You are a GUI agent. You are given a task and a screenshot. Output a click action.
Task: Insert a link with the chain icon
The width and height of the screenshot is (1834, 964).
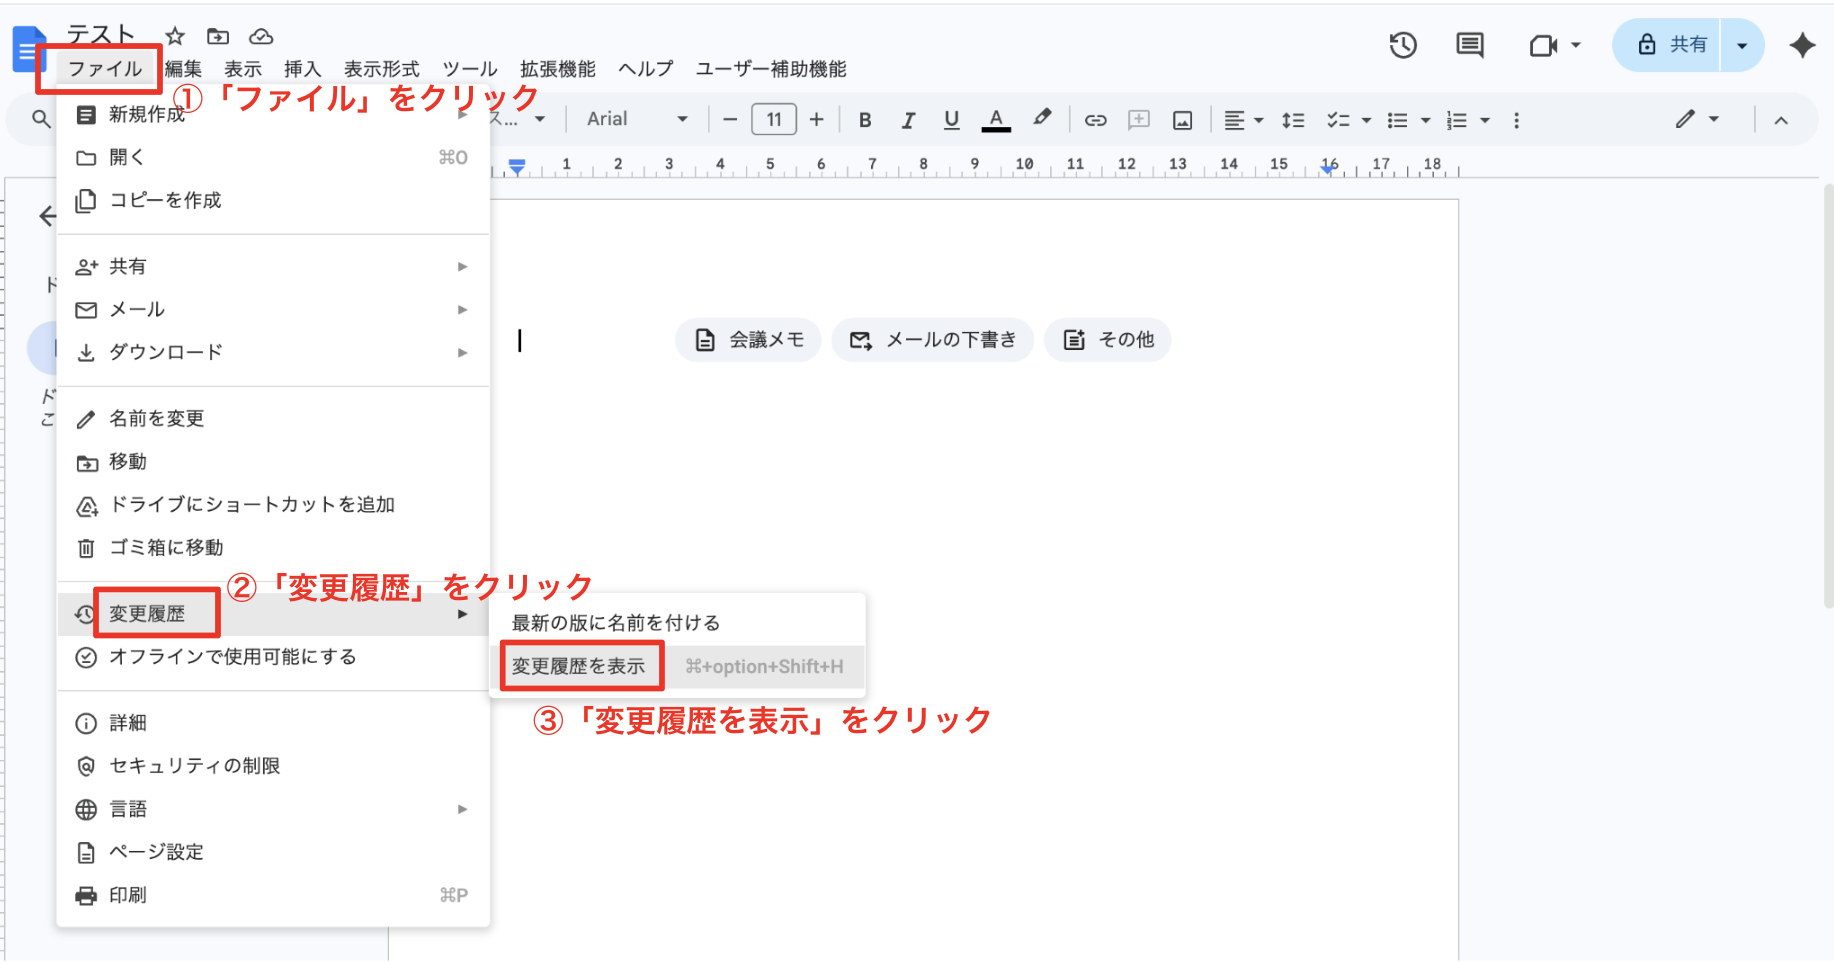[1095, 120]
